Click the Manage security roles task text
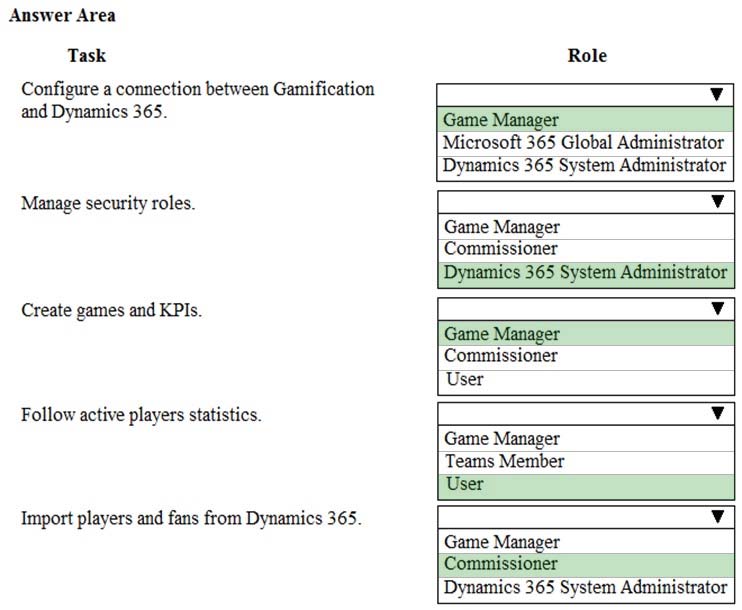The width and height of the screenshot is (742, 610). (108, 203)
